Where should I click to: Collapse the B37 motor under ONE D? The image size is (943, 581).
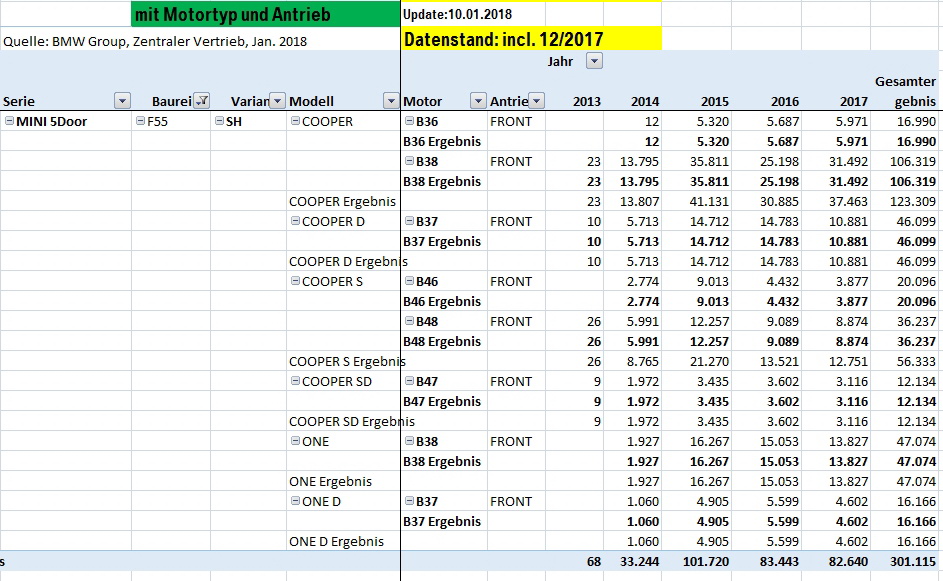tap(409, 501)
